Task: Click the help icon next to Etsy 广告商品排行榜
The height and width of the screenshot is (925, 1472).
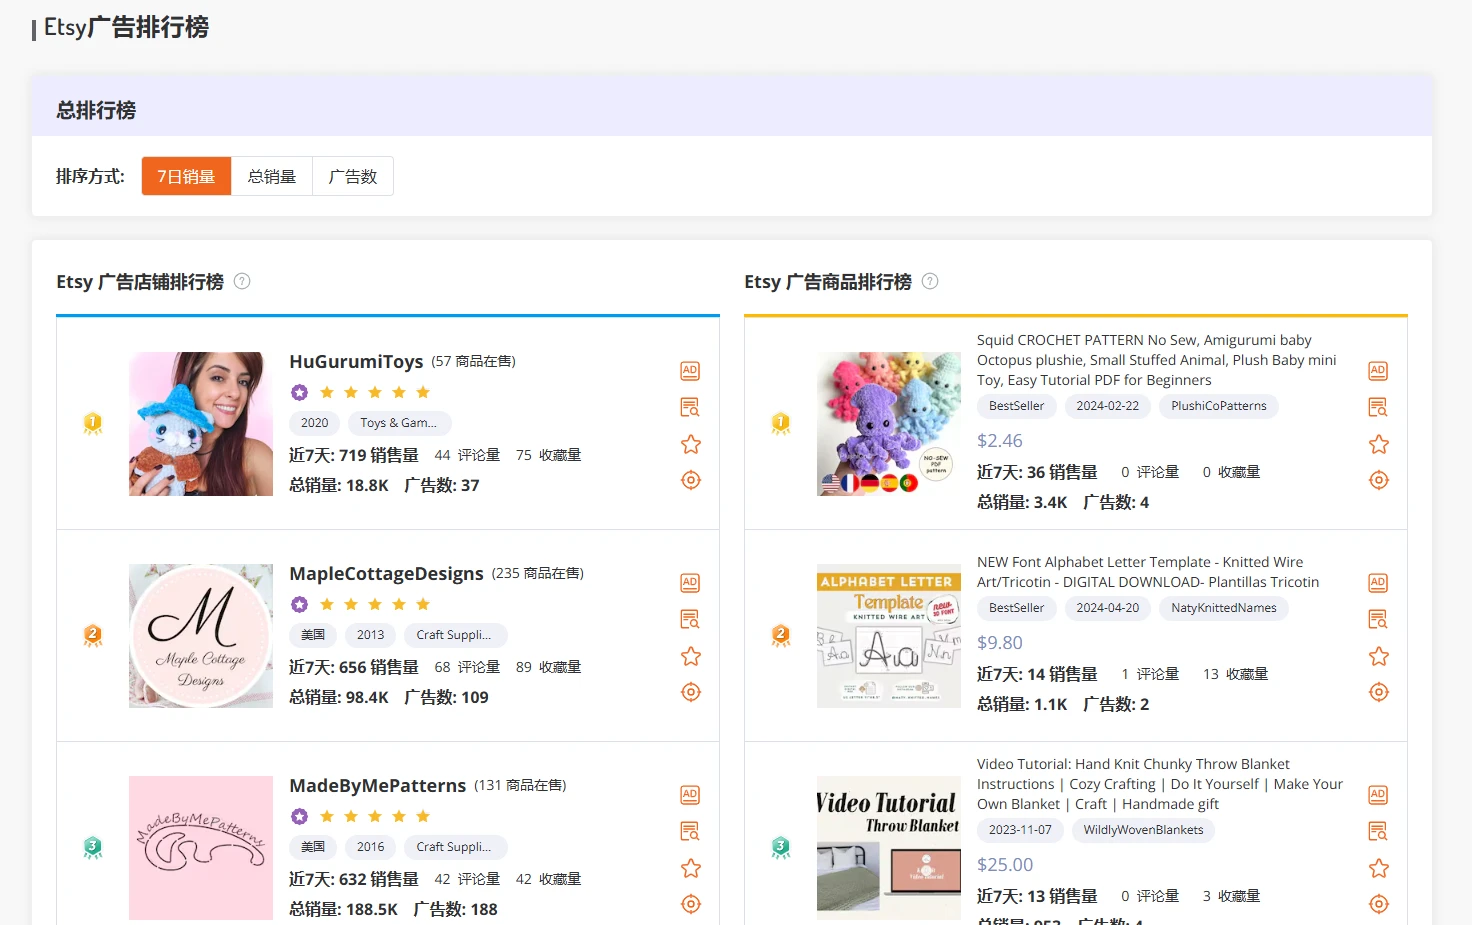Action: (929, 281)
